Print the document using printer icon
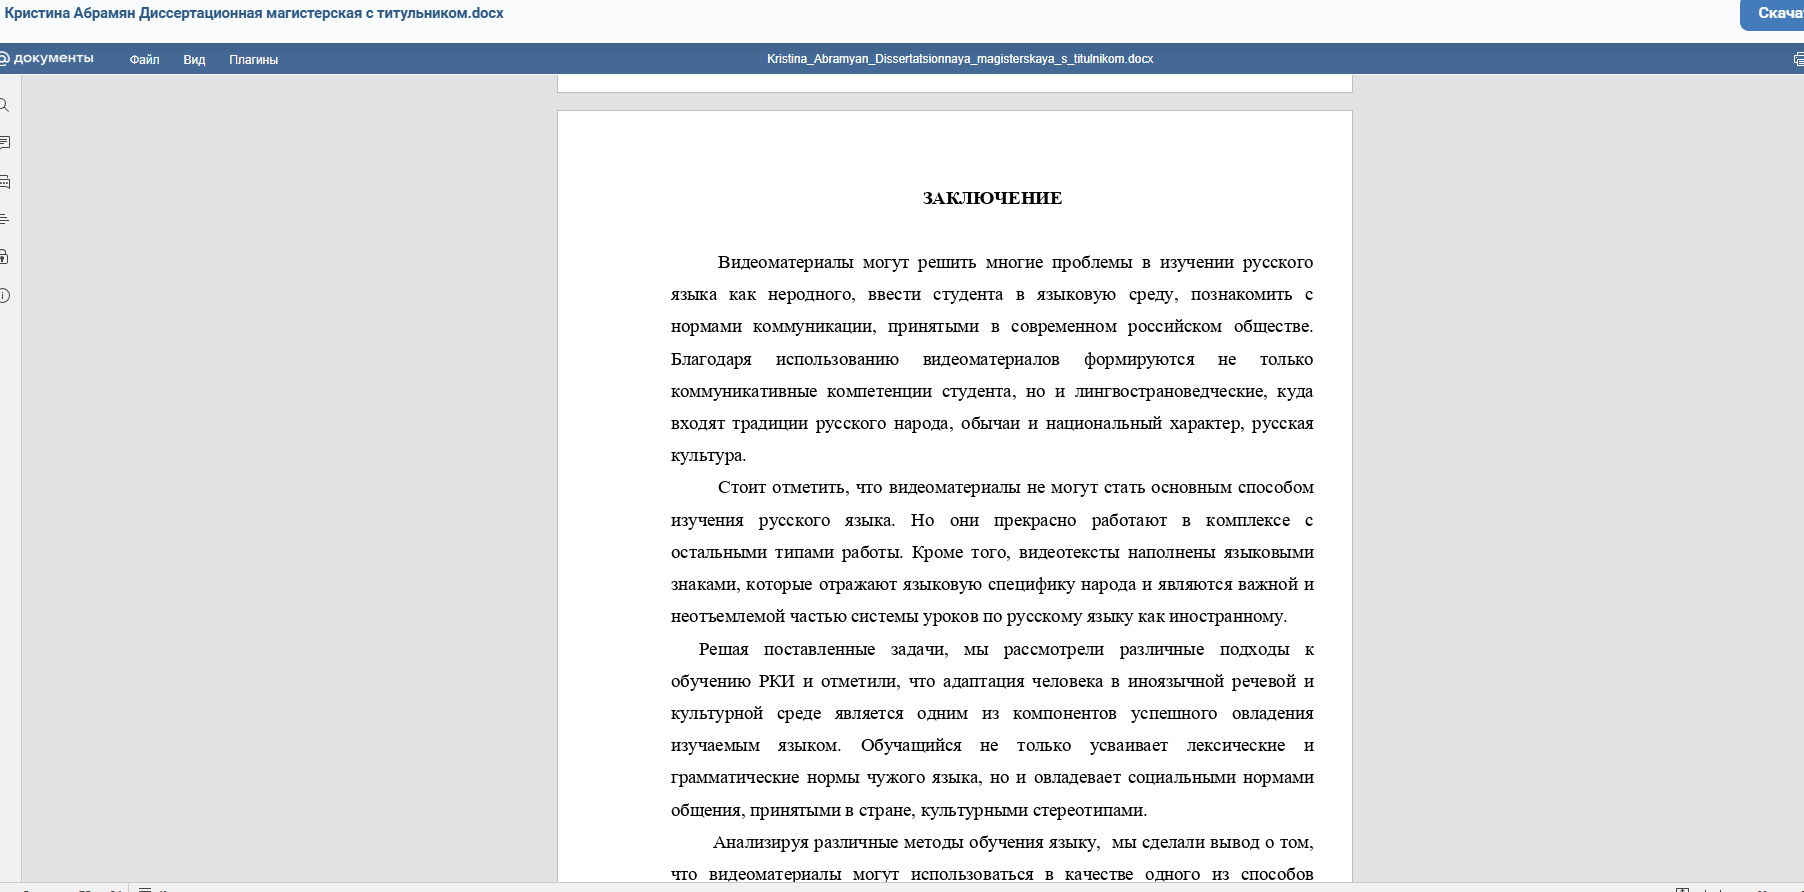Screen dimensions: 1804x892 click(1798, 59)
